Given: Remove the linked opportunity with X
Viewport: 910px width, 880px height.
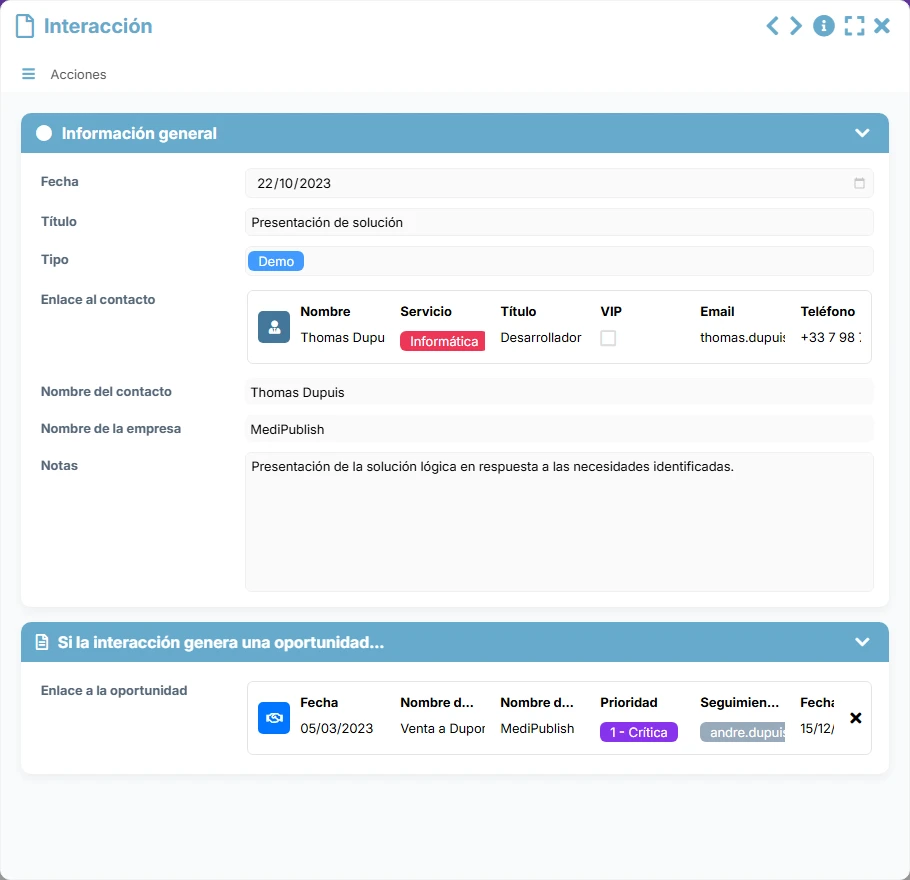Looking at the screenshot, I should (855, 718).
